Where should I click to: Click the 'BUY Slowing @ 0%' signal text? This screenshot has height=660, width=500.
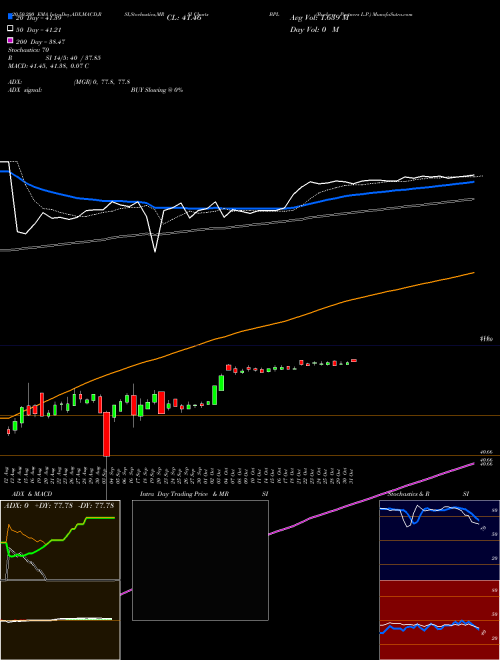point(157,90)
